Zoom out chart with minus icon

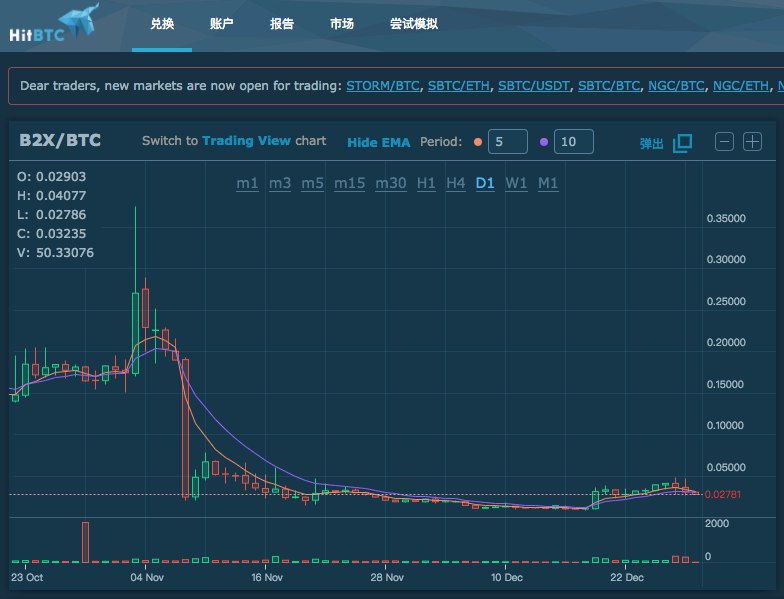[724, 142]
